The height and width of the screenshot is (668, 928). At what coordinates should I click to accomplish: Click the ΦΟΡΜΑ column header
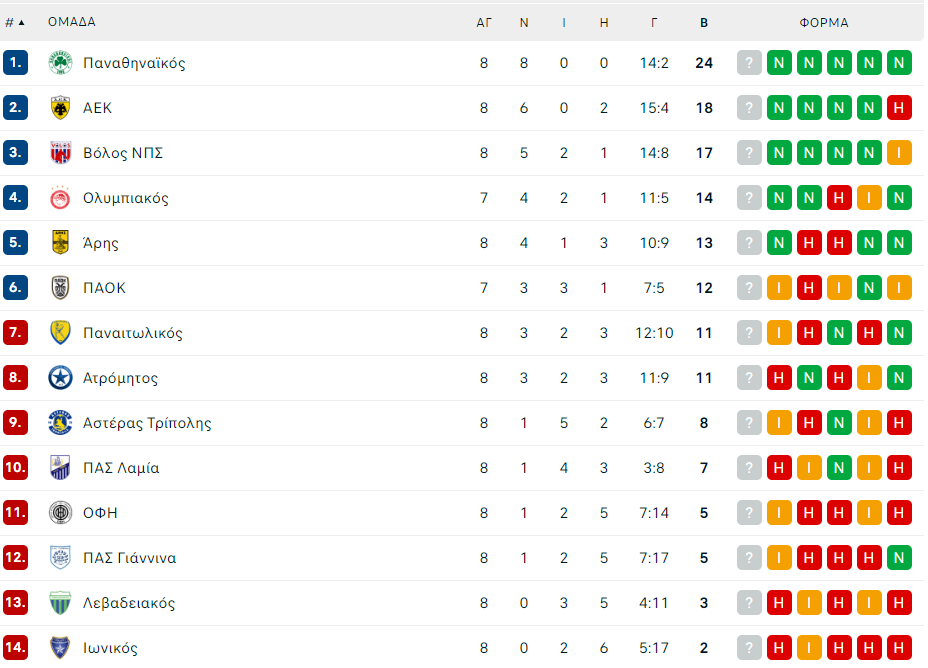coord(824,22)
